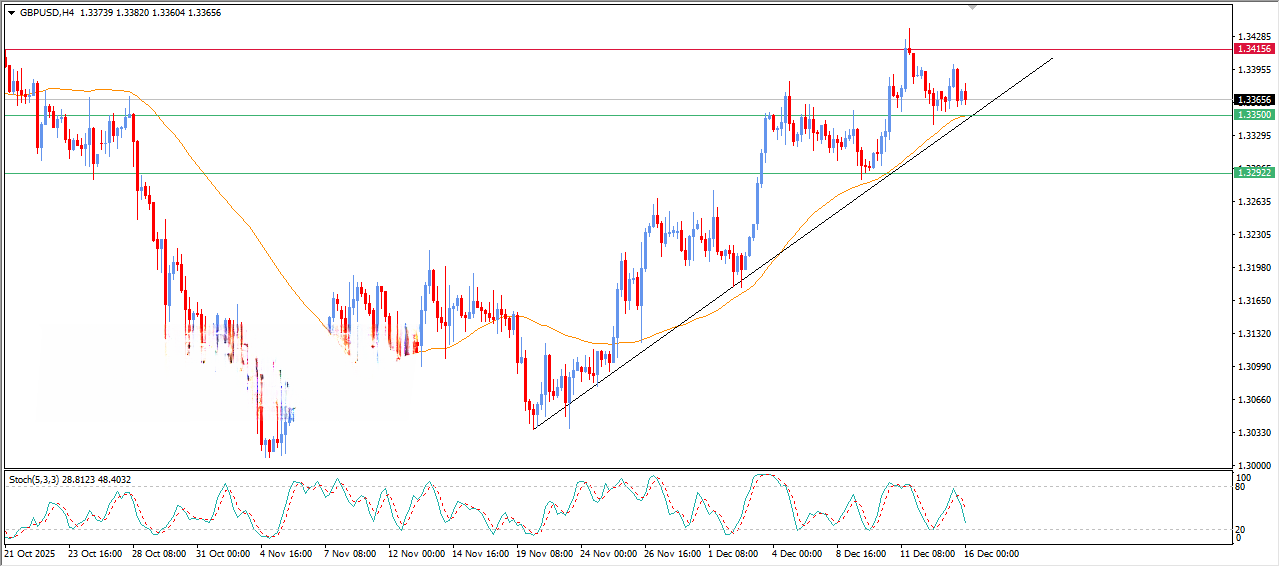
Task: Select the green 1.33500 price level tag
Action: 1253,115
